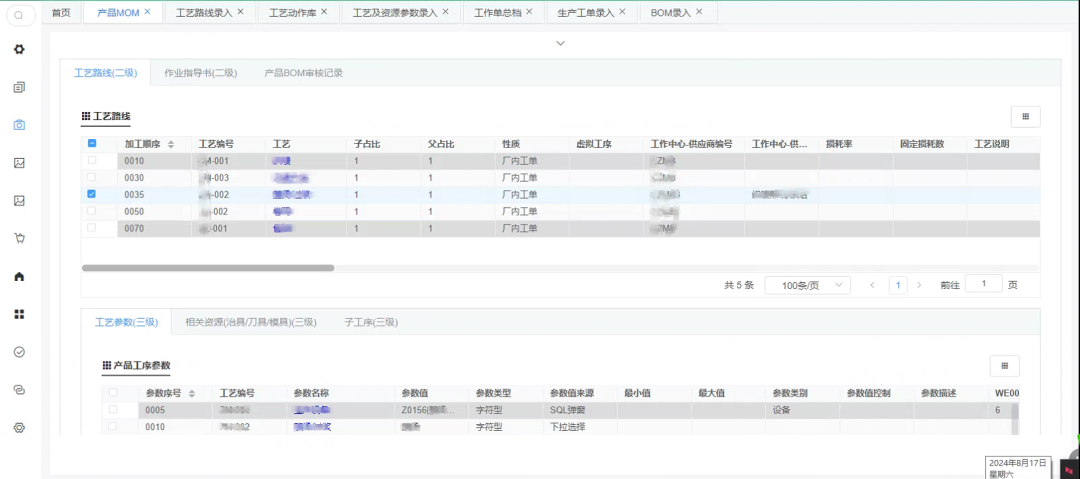1080x479 pixels.
Task: Open the 100条/页 page size dropdown
Action: click(x=807, y=285)
